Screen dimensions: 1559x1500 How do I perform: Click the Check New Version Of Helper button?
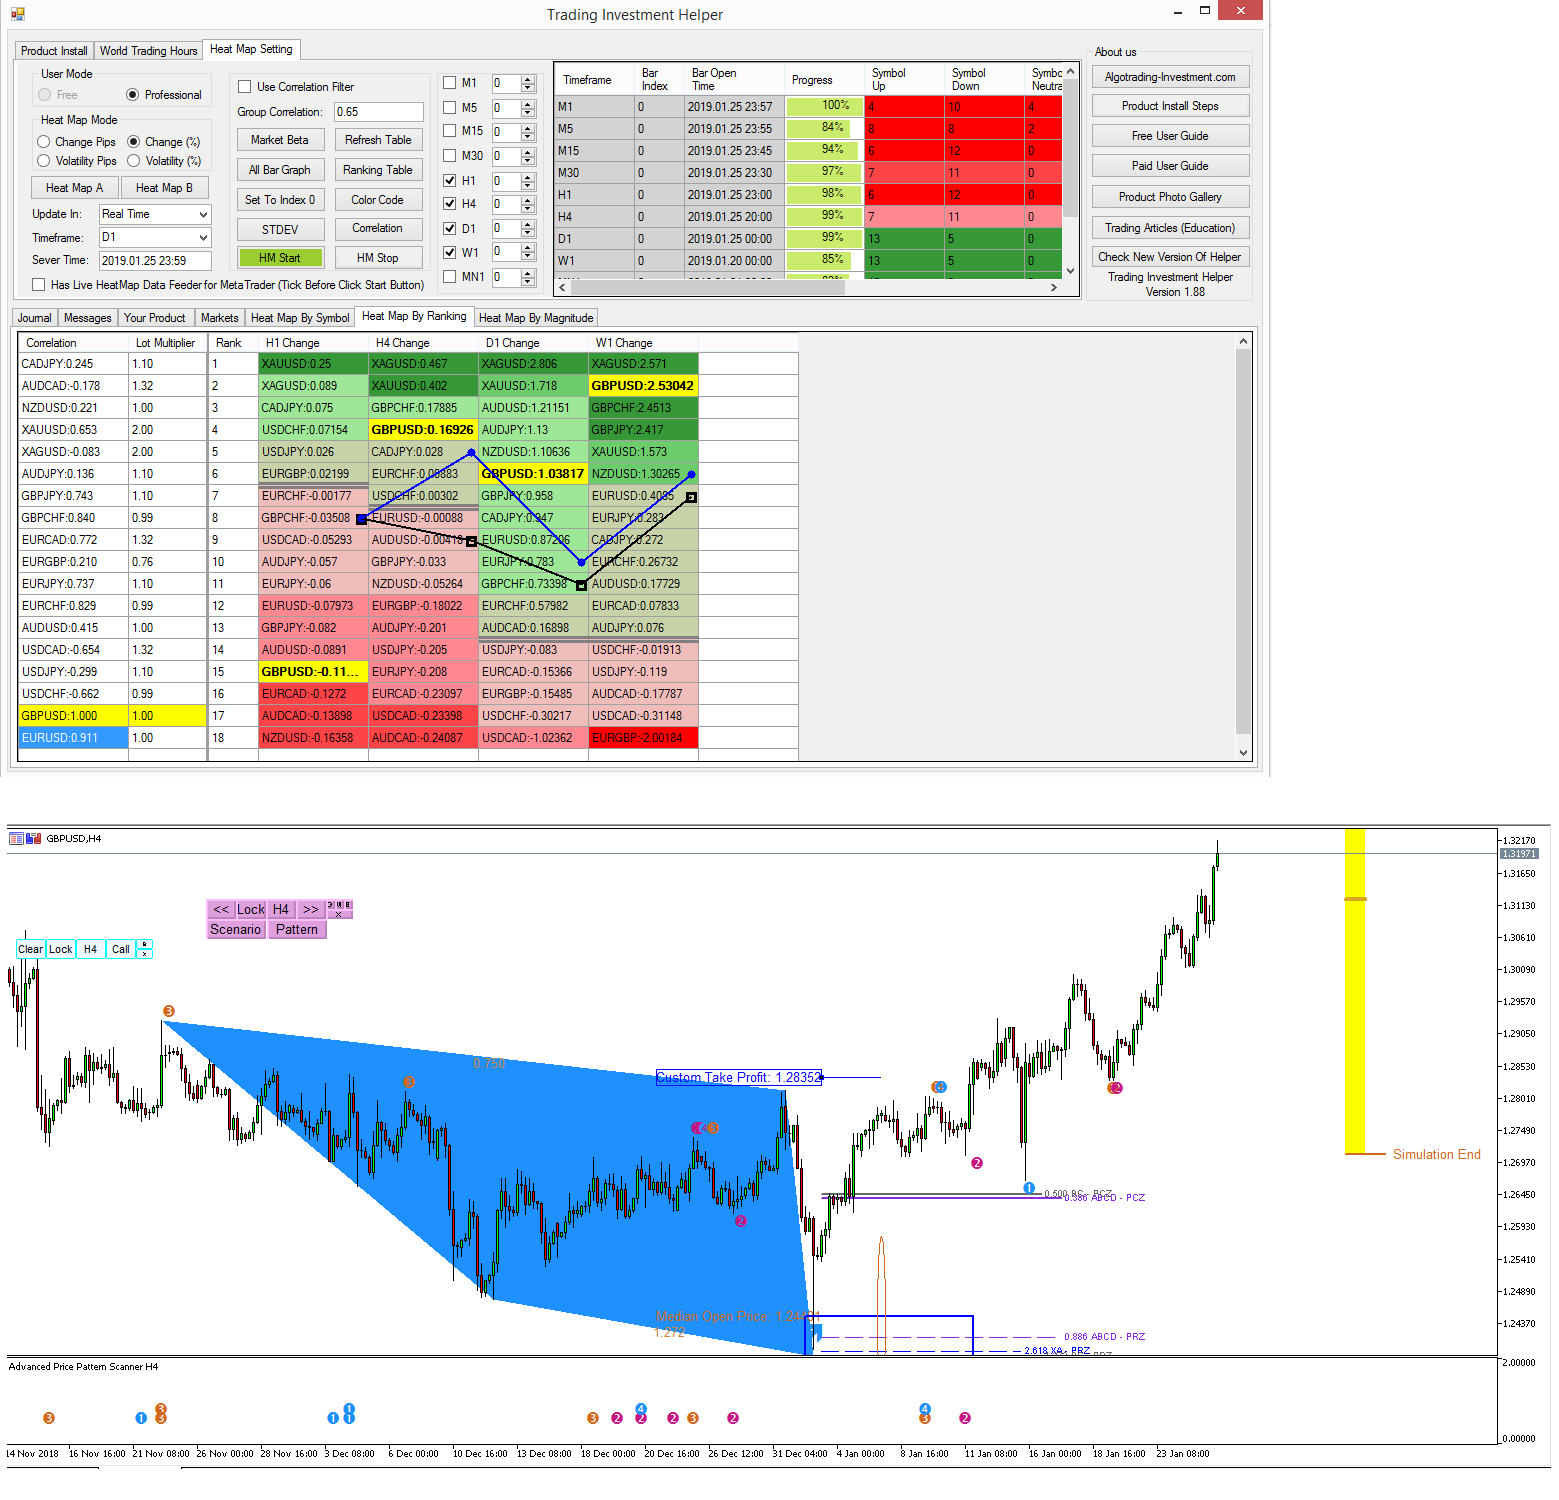[x=1169, y=256]
